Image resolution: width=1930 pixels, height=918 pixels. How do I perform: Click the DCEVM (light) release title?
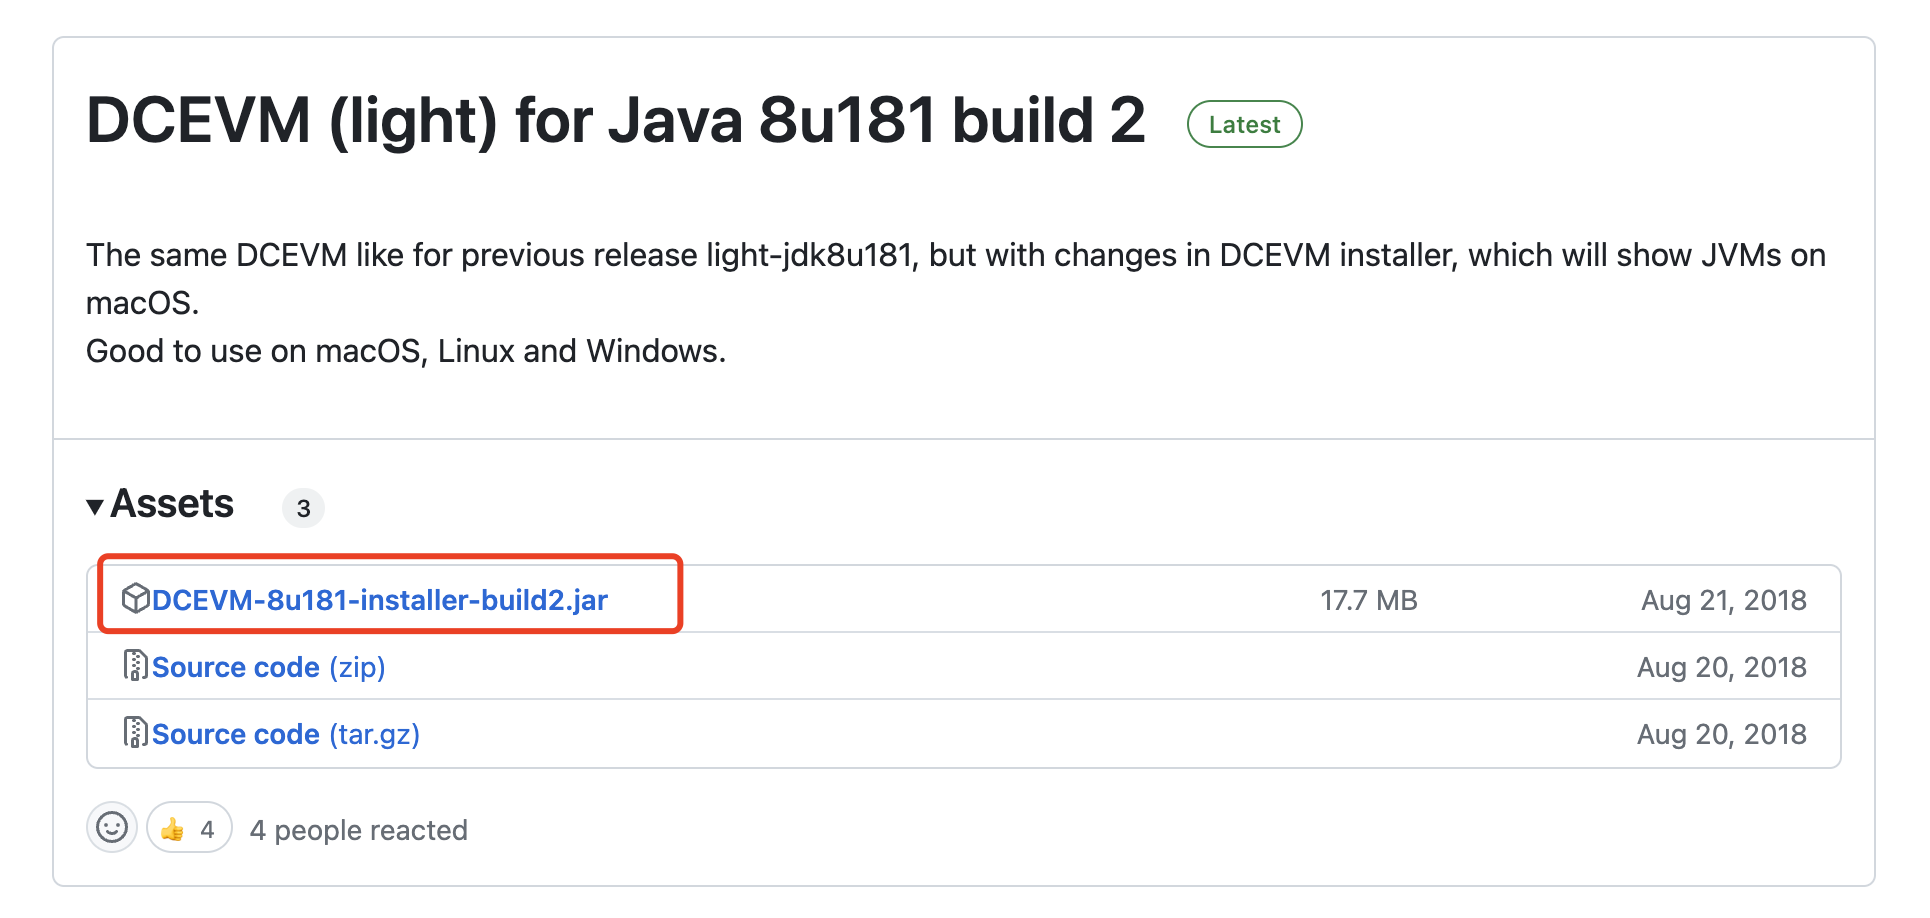pyautogui.click(x=615, y=121)
